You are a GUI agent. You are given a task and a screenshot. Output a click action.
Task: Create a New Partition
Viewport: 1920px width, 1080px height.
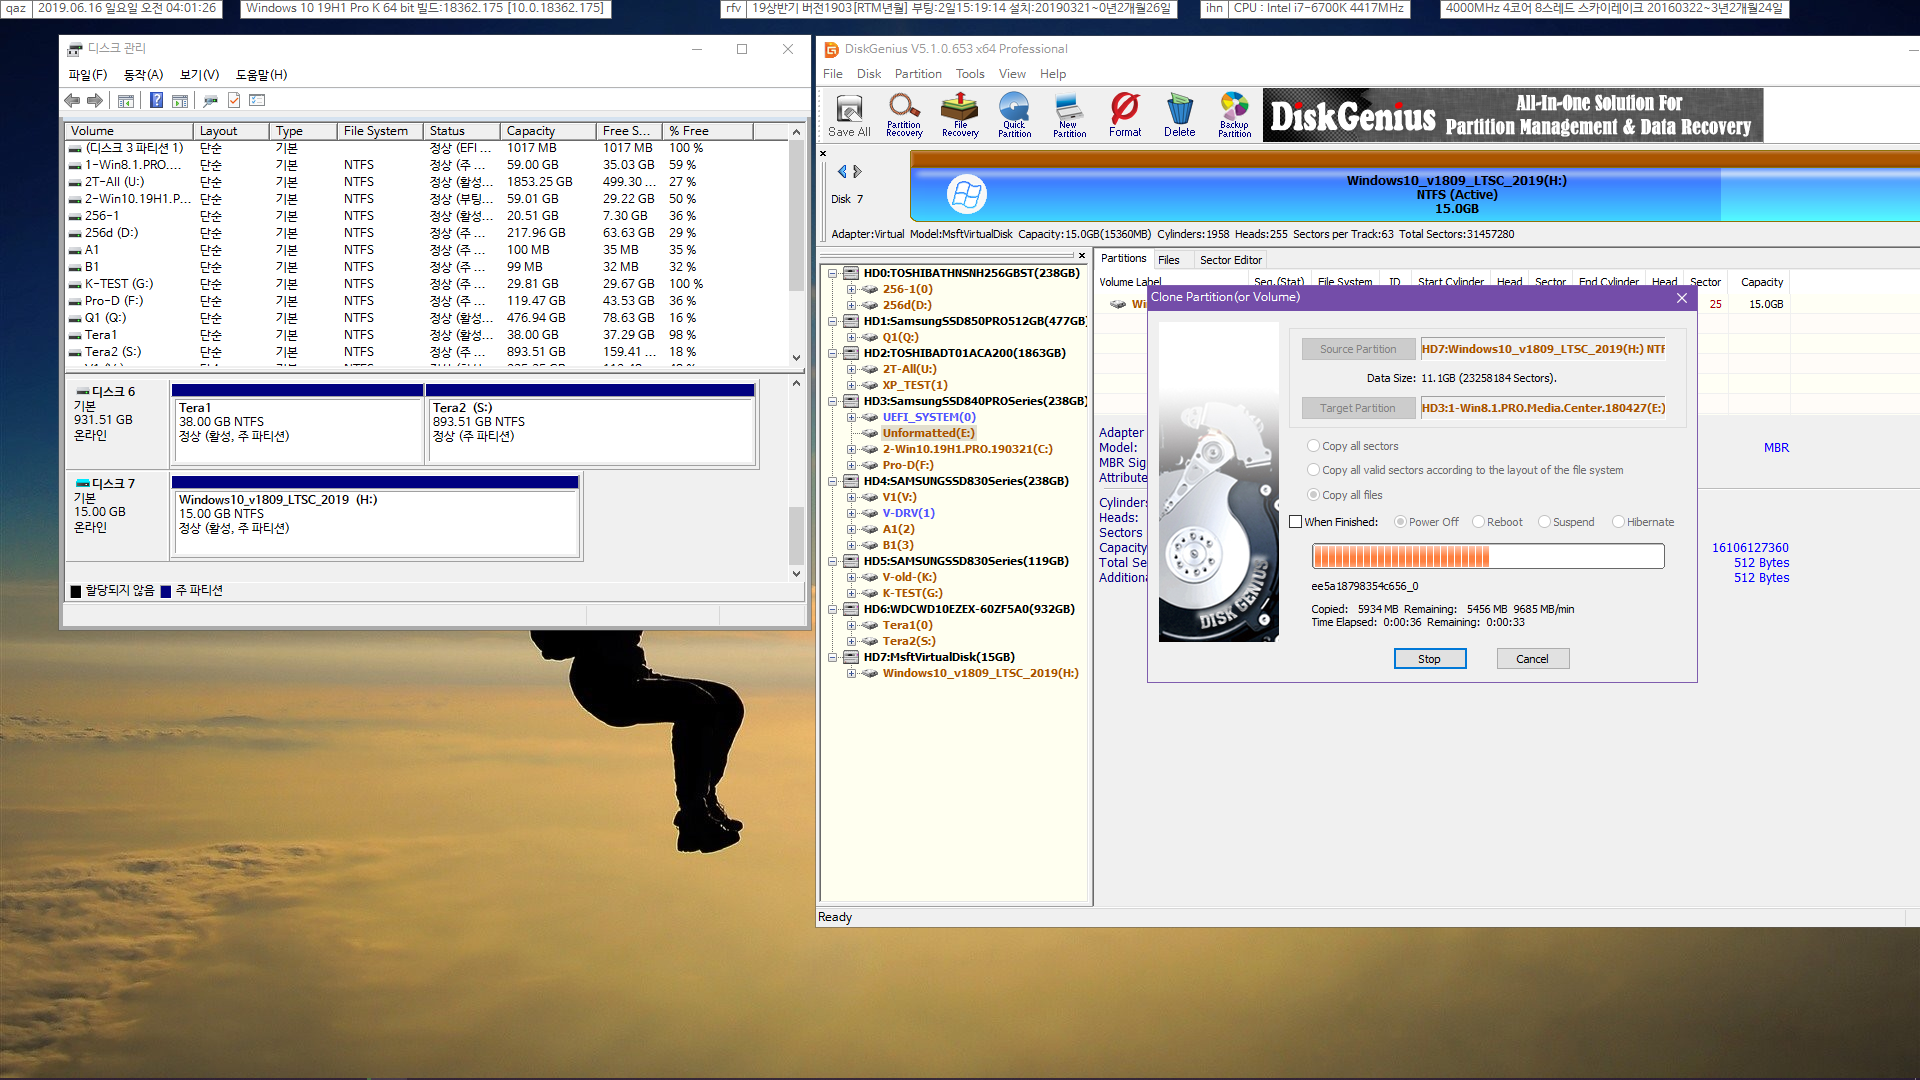1069,115
